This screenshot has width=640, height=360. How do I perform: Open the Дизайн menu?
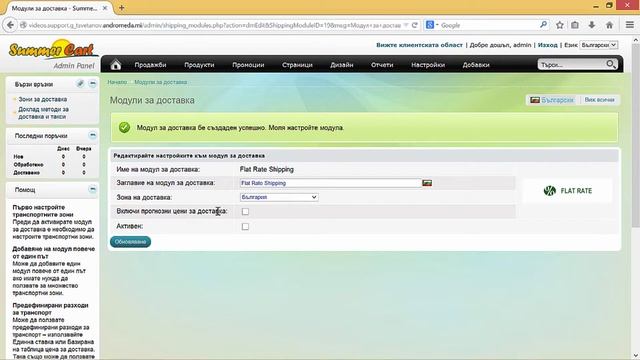[342, 65]
